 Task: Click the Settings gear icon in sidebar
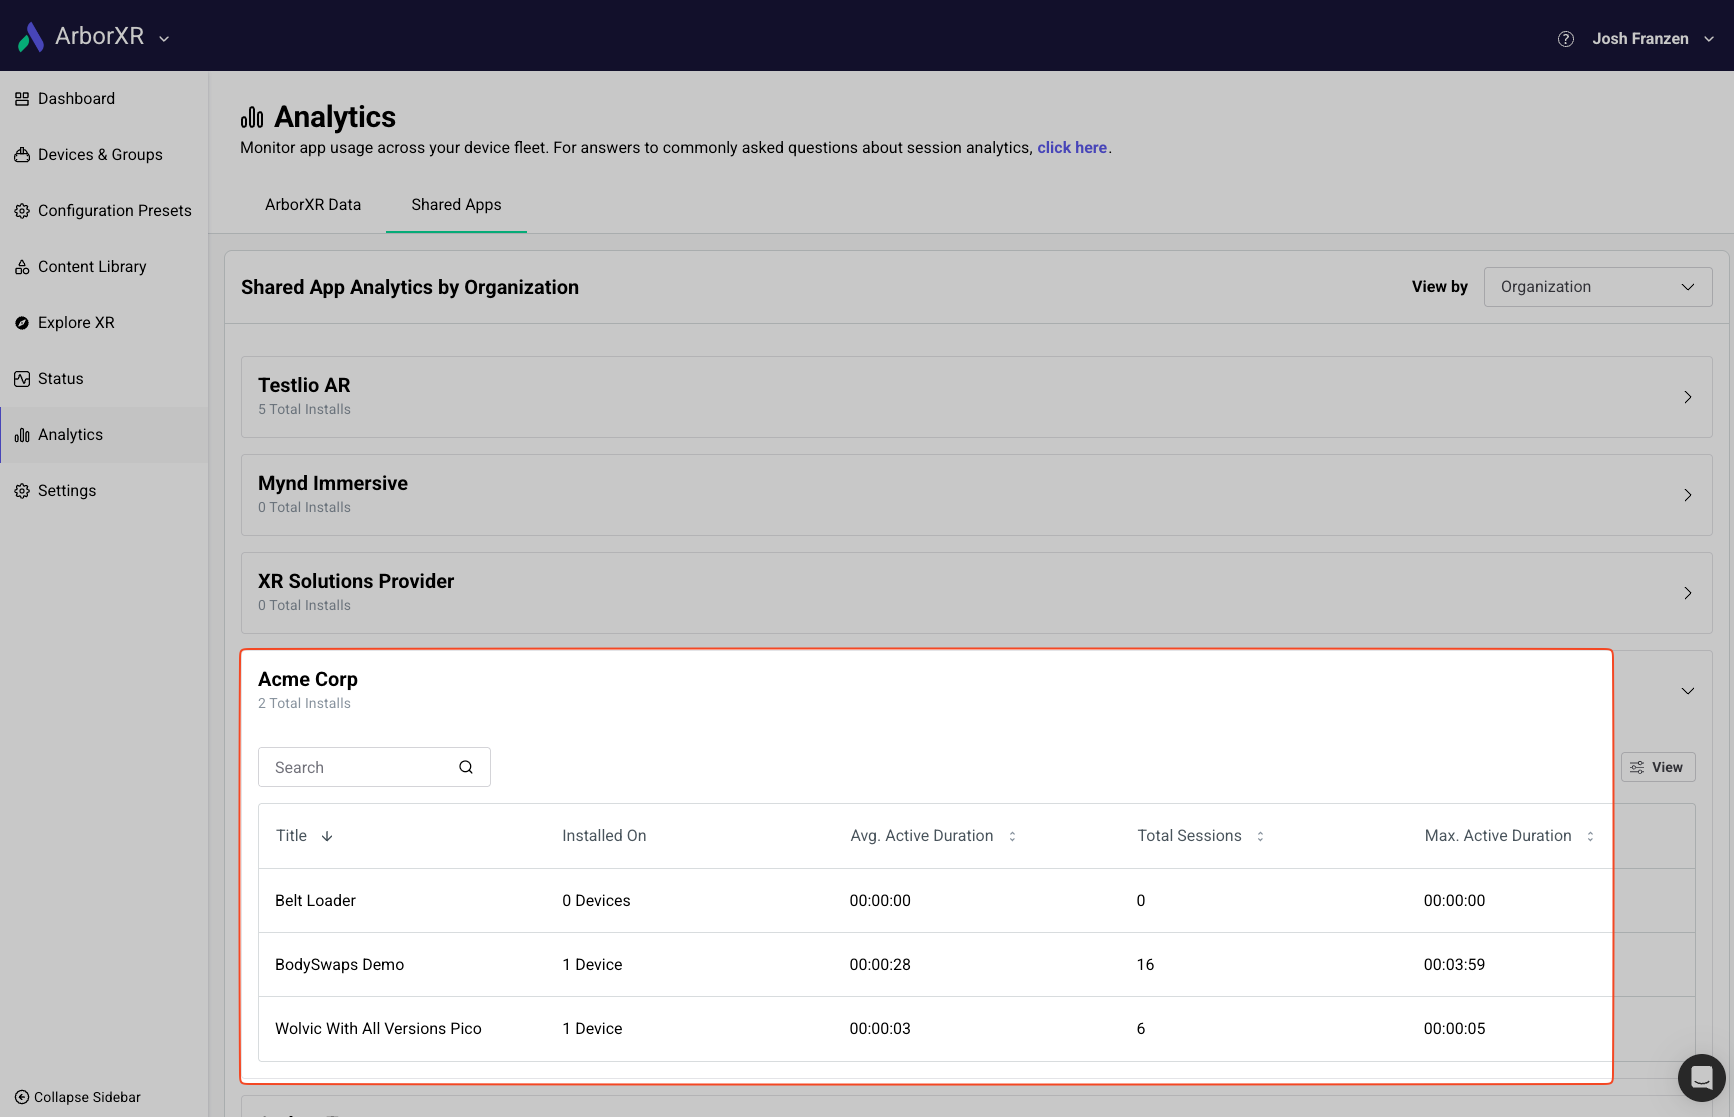pyautogui.click(x=22, y=491)
